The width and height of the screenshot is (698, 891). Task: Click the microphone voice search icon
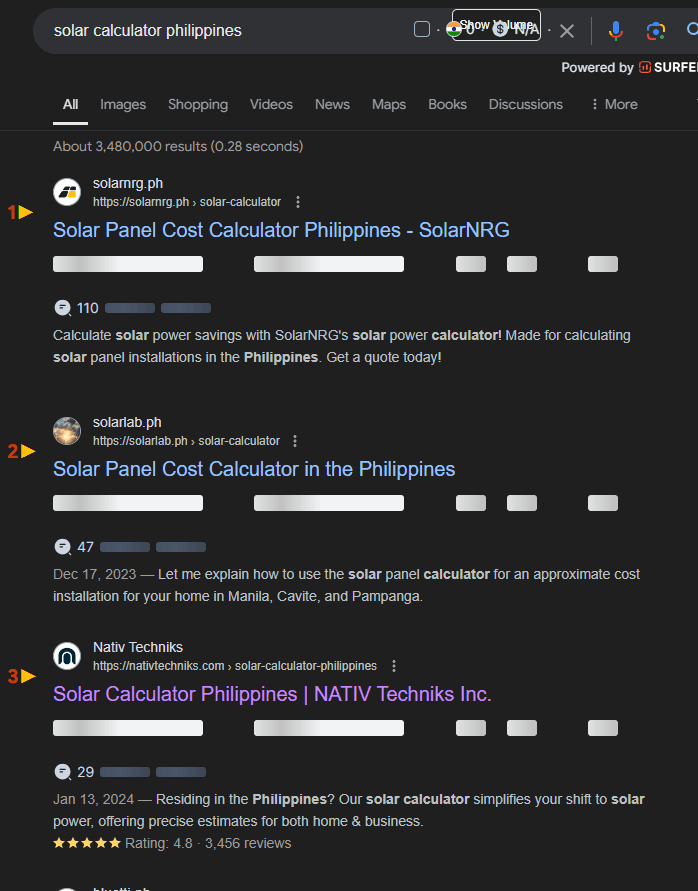tap(616, 31)
